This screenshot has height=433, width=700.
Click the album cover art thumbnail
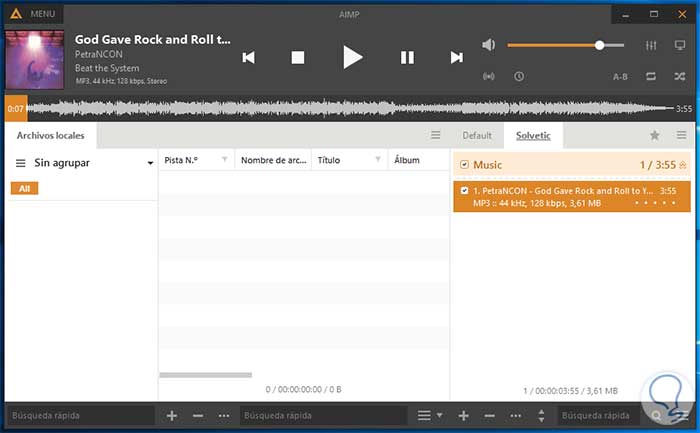point(34,60)
